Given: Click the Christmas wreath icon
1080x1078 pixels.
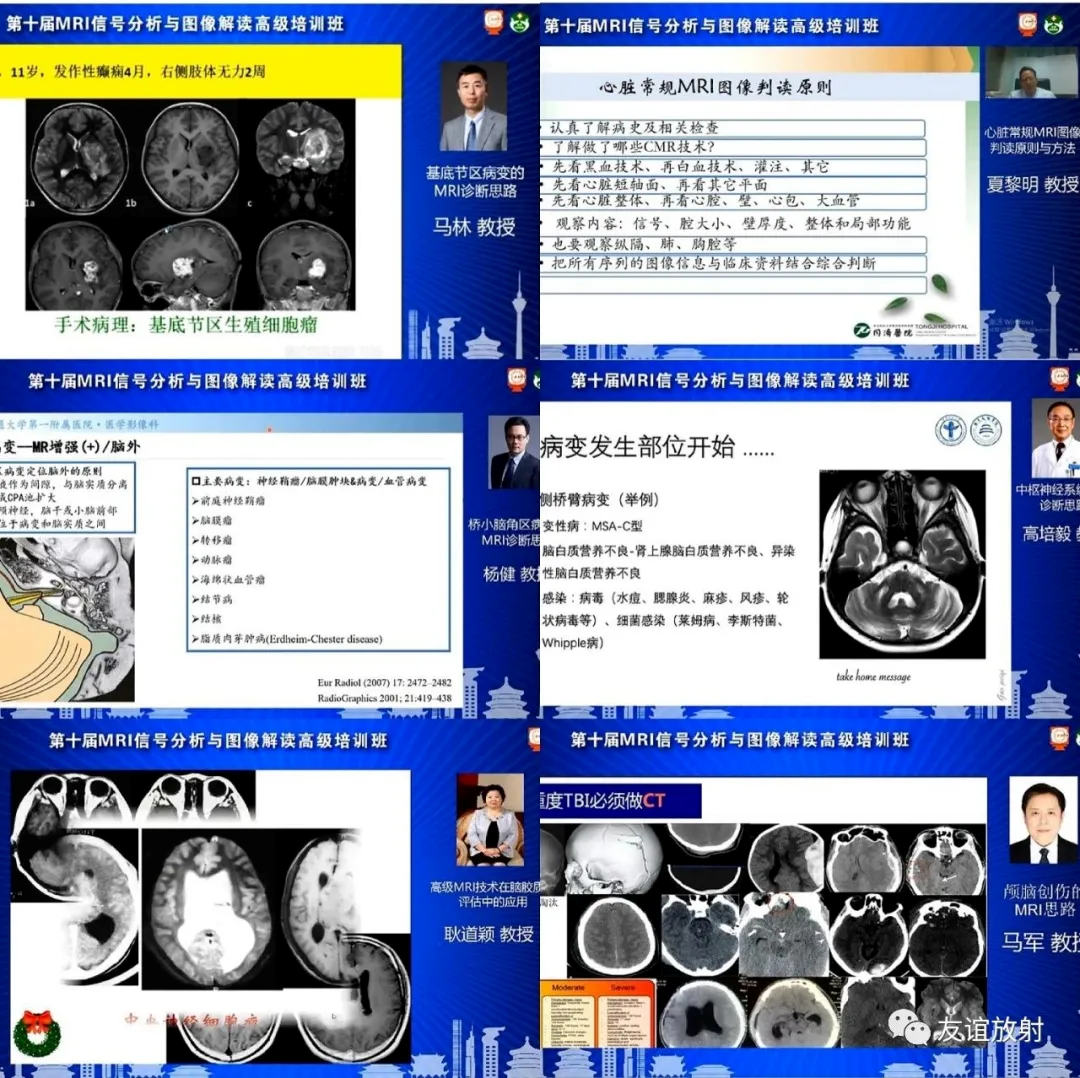Looking at the screenshot, I should coord(36,1033).
